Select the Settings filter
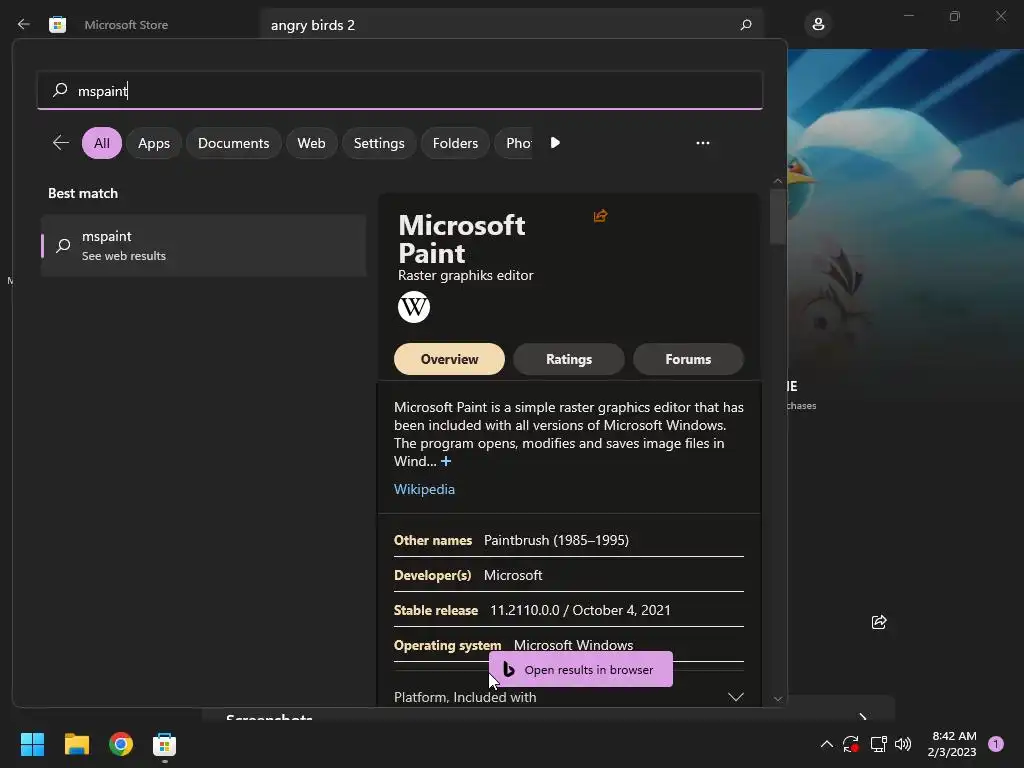Screen dimensions: 1024x768 (x=379, y=143)
